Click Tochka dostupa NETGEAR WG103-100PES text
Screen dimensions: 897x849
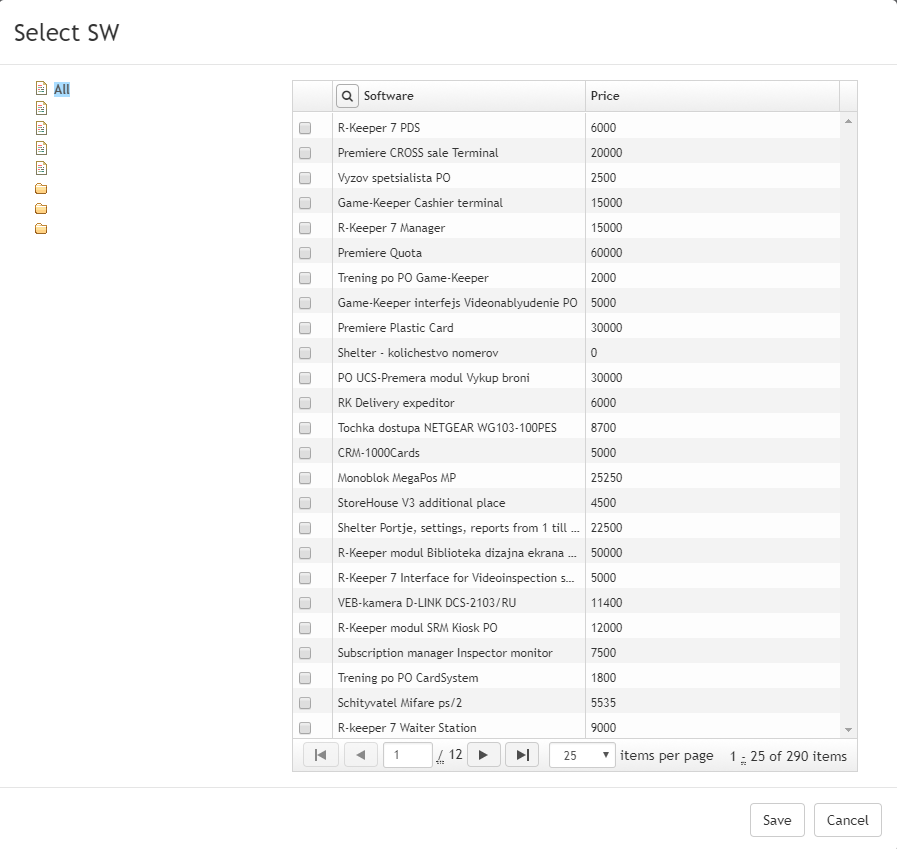click(x=447, y=428)
